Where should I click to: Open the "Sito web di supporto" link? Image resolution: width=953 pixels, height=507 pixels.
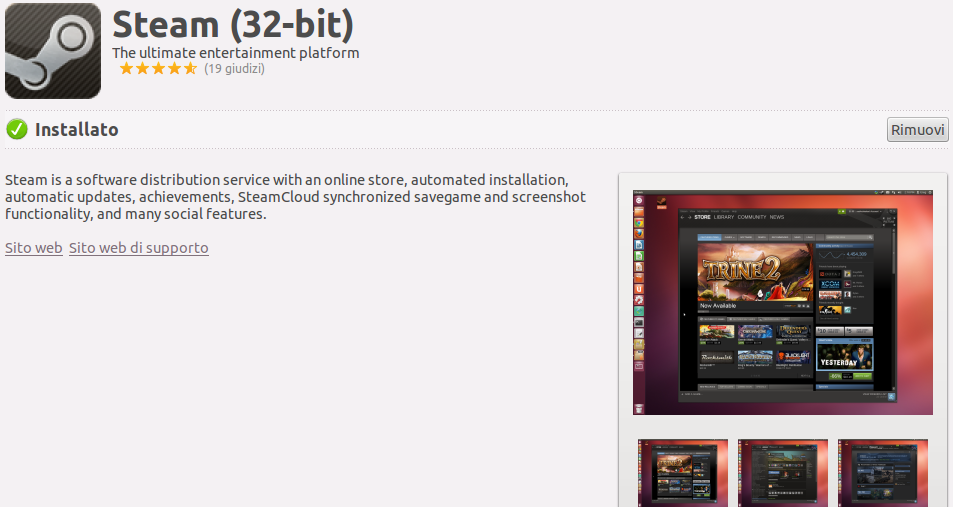(139, 247)
